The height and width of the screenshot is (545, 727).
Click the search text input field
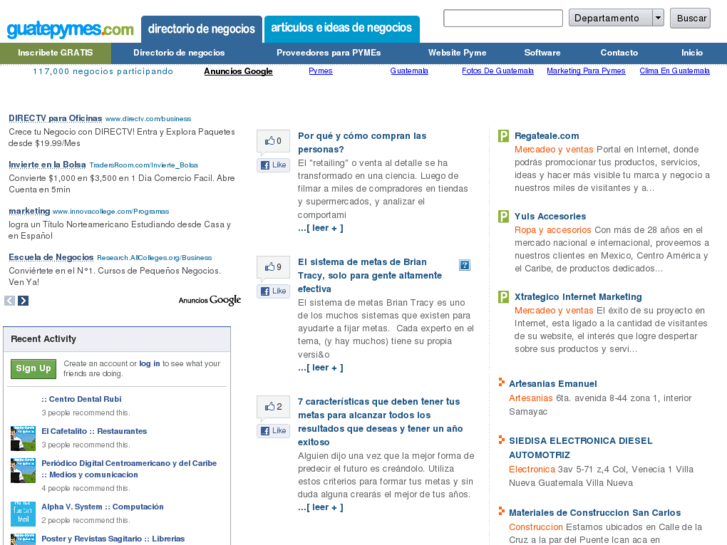503,18
